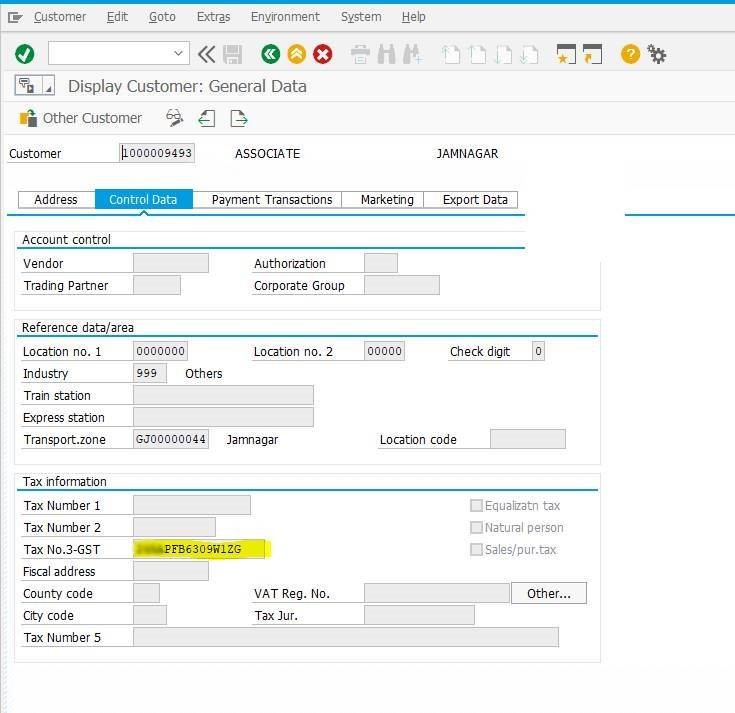Click the previous tab page icon
This screenshot has height=713, width=735.
point(207,118)
